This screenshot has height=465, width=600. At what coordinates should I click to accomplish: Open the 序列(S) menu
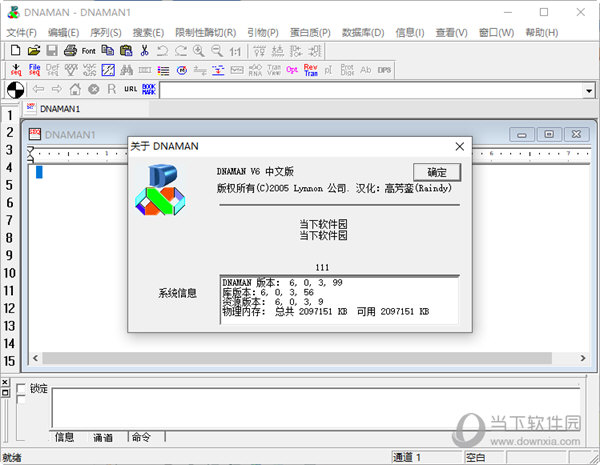pyautogui.click(x=106, y=33)
